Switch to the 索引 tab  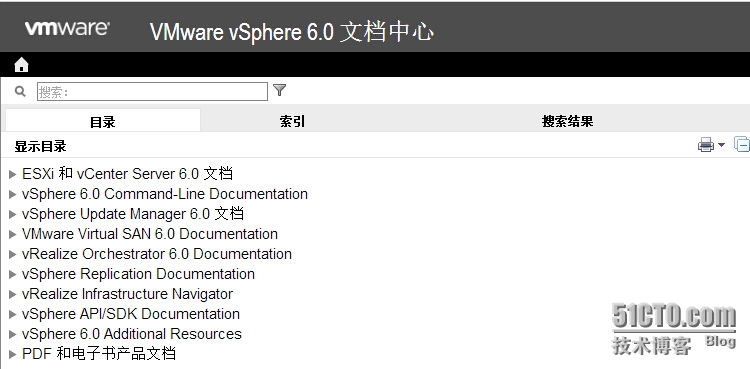point(292,121)
